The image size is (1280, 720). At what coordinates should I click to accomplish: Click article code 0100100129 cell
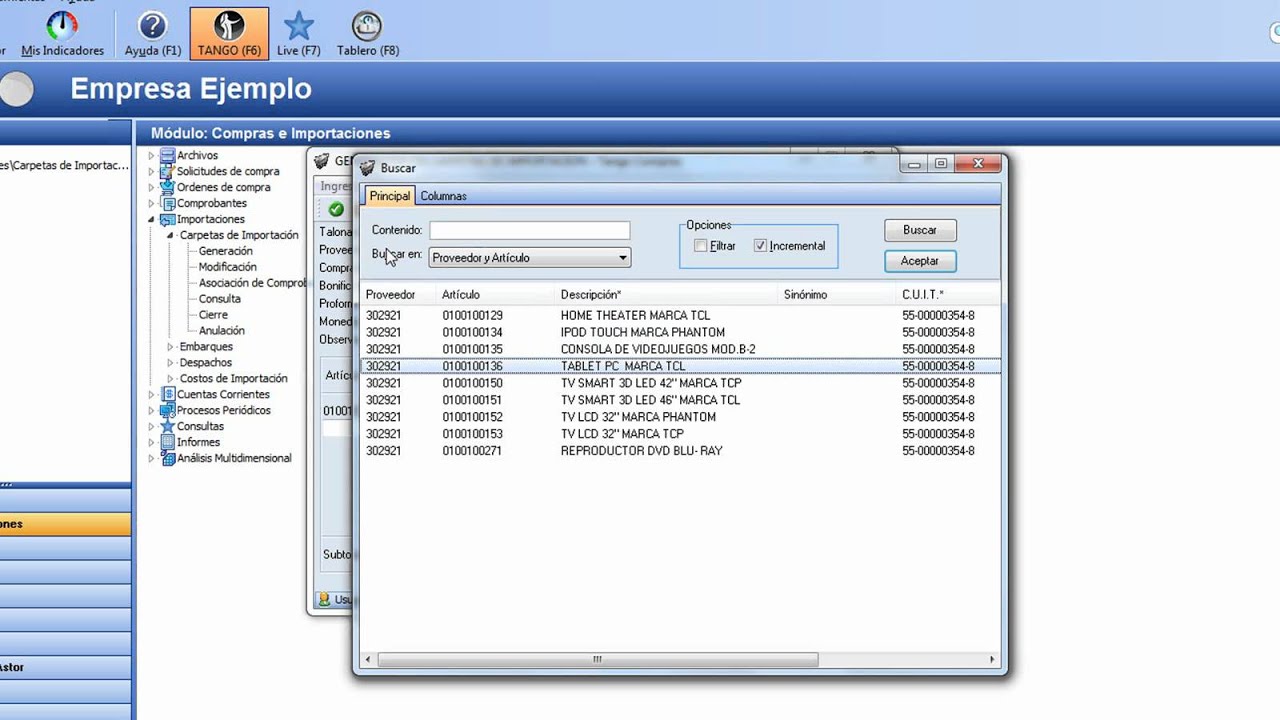[472, 315]
